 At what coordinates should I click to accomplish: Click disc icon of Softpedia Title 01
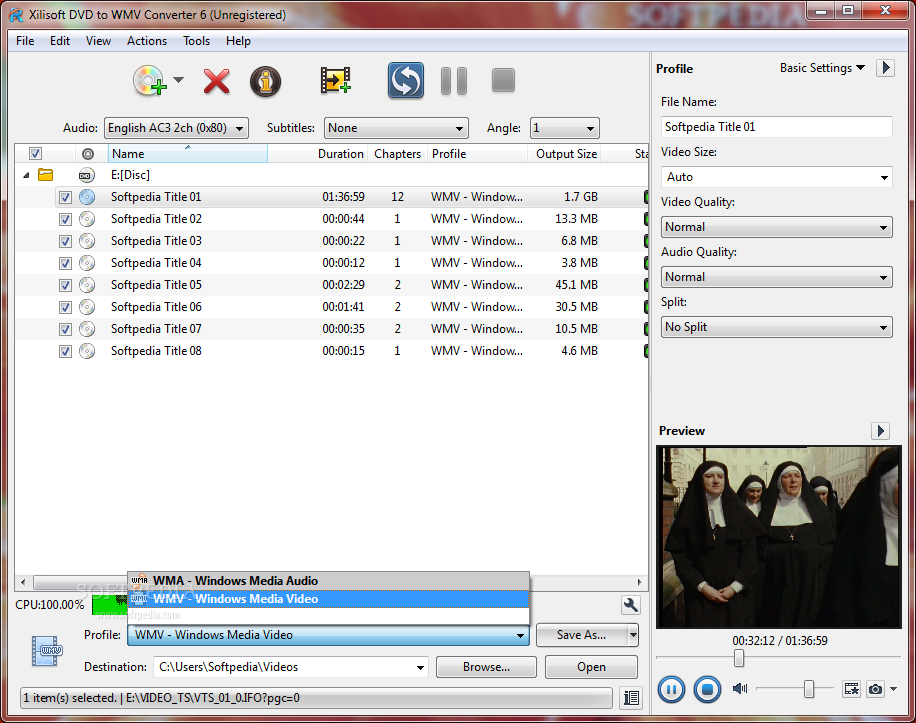click(87, 197)
